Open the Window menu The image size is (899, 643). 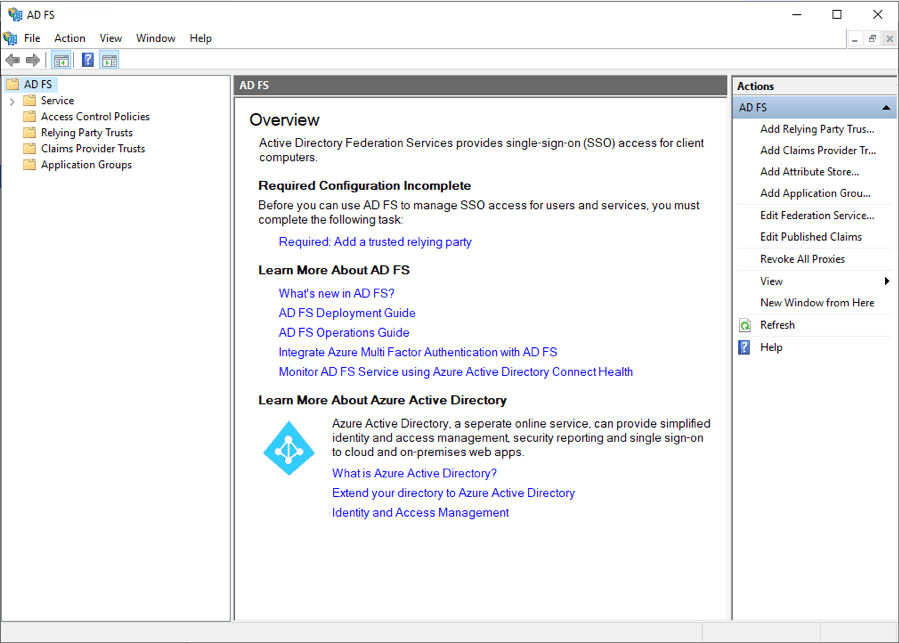tap(155, 38)
